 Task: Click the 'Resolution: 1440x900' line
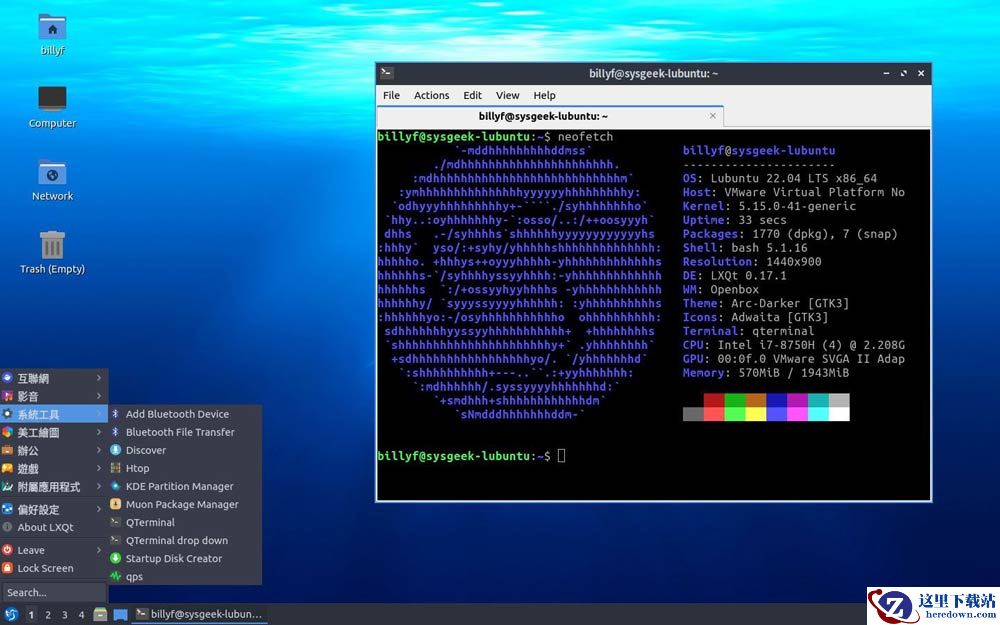point(752,261)
